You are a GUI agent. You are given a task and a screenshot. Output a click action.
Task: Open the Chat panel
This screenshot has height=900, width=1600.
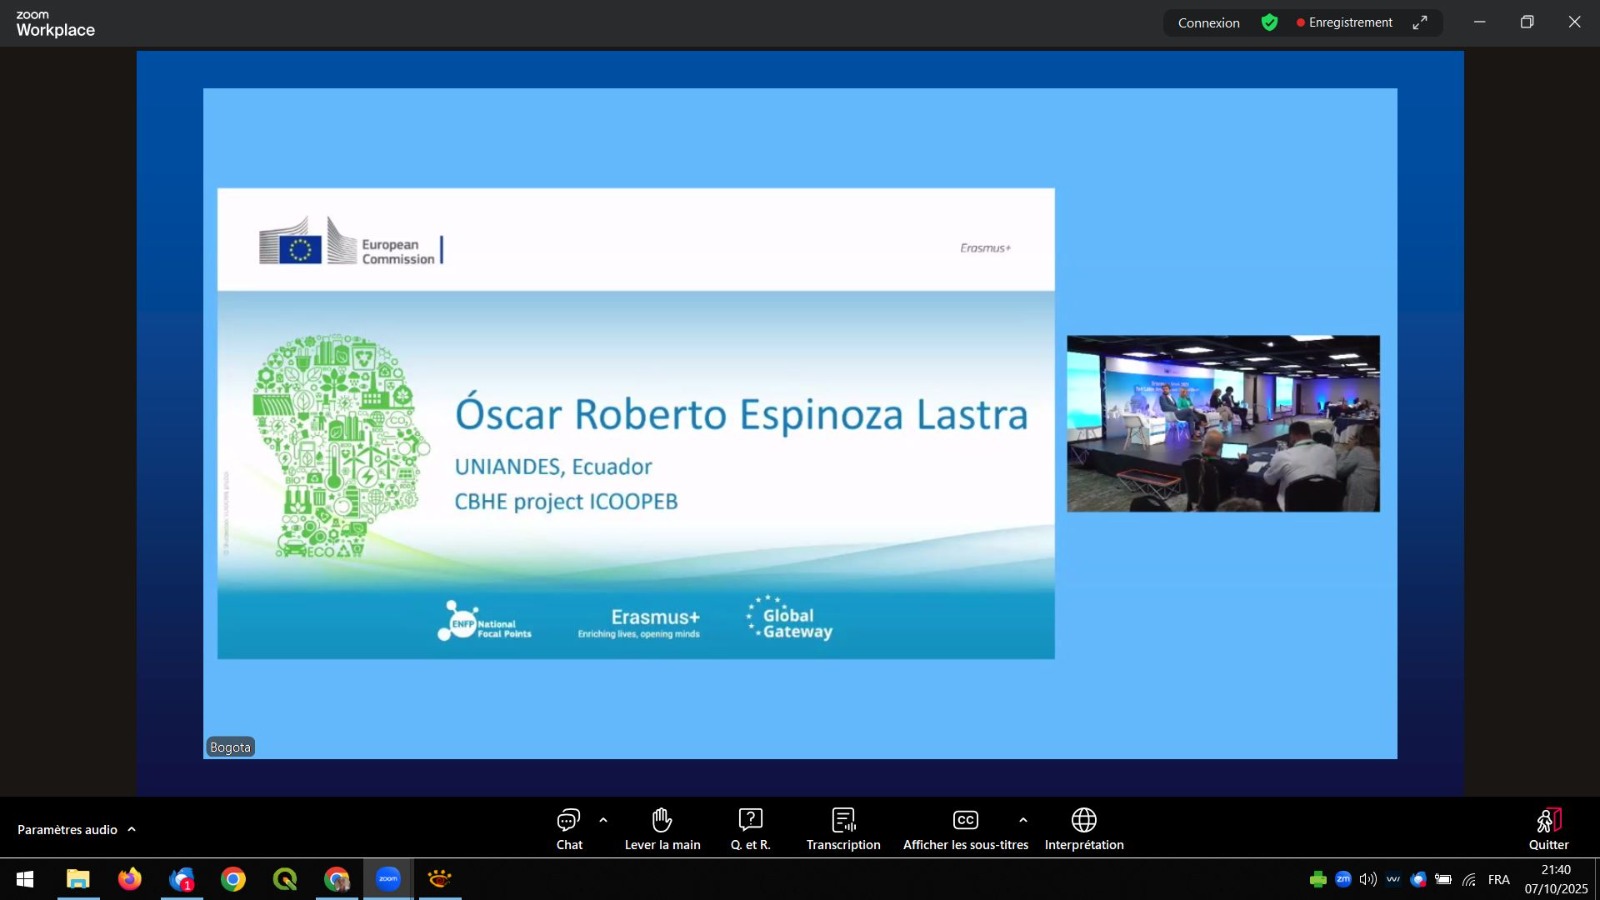pos(569,829)
